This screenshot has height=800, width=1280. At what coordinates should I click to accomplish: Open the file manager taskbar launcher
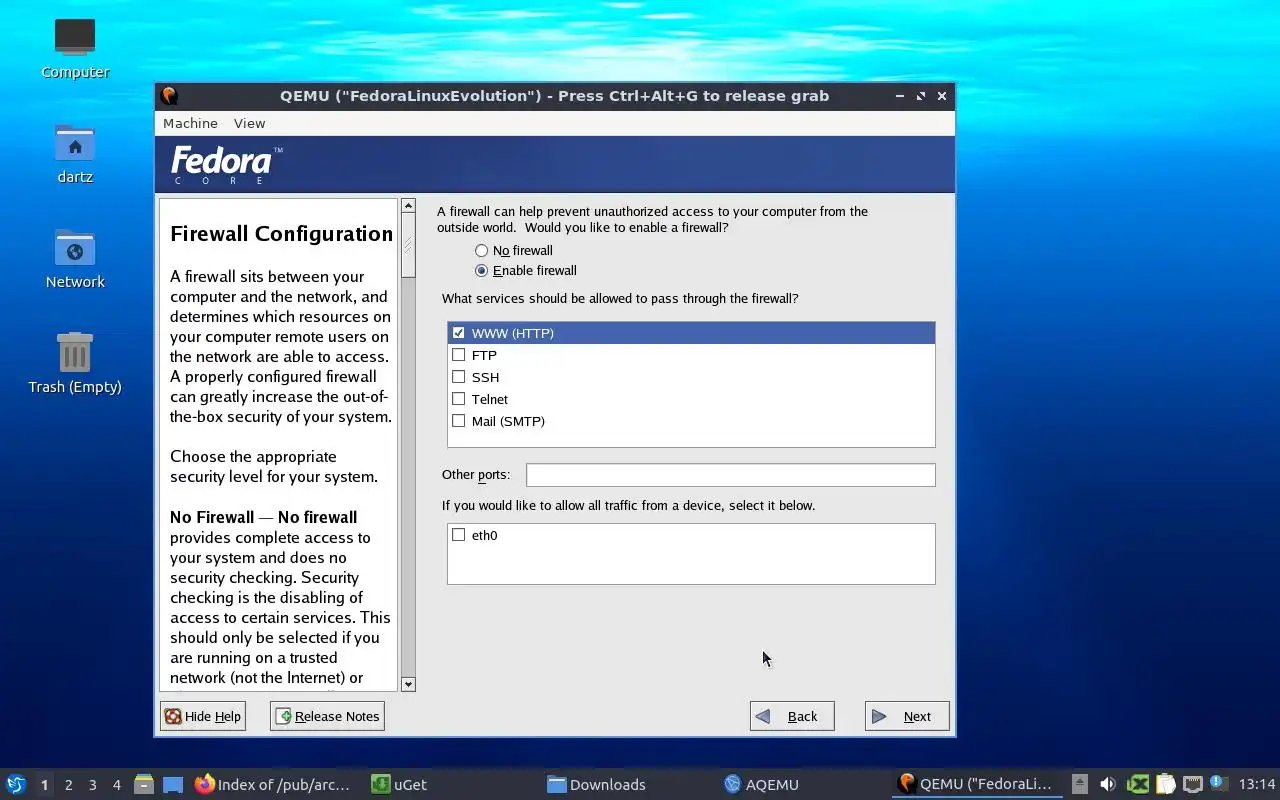click(144, 784)
